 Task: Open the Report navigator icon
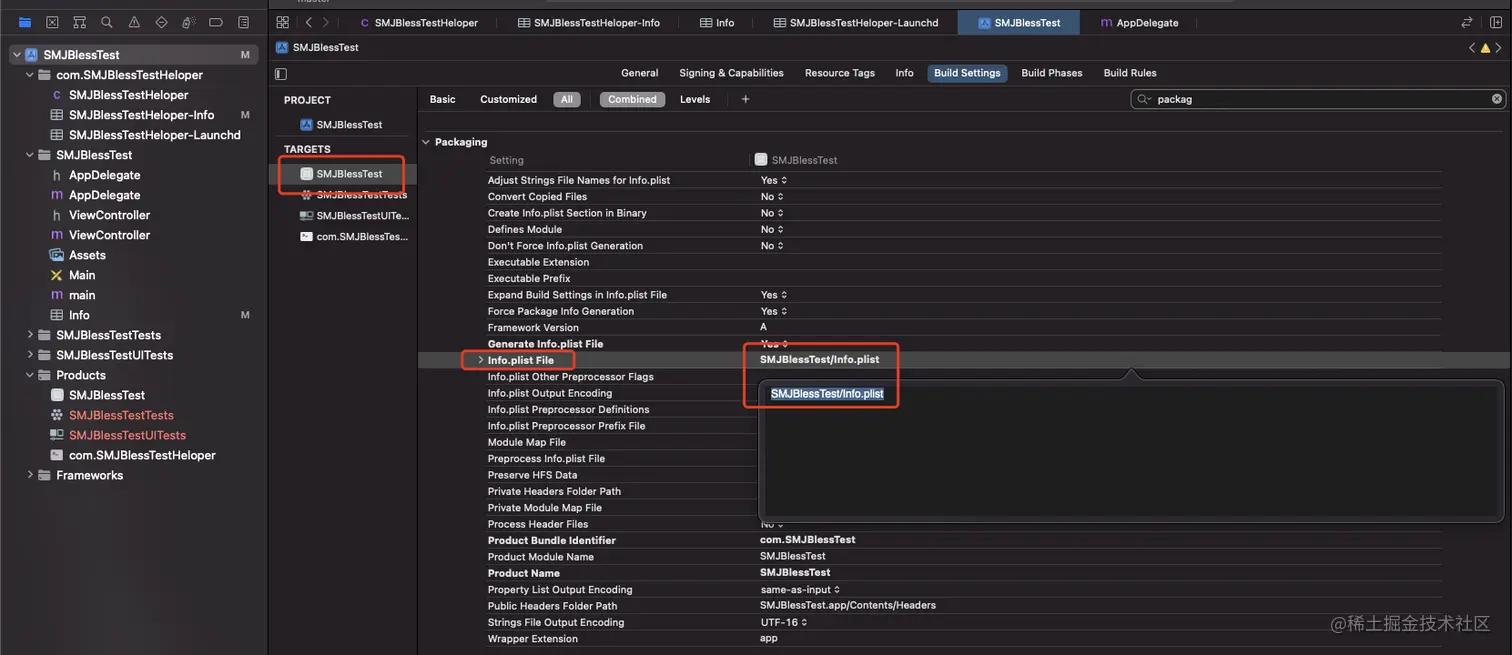click(x=243, y=22)
